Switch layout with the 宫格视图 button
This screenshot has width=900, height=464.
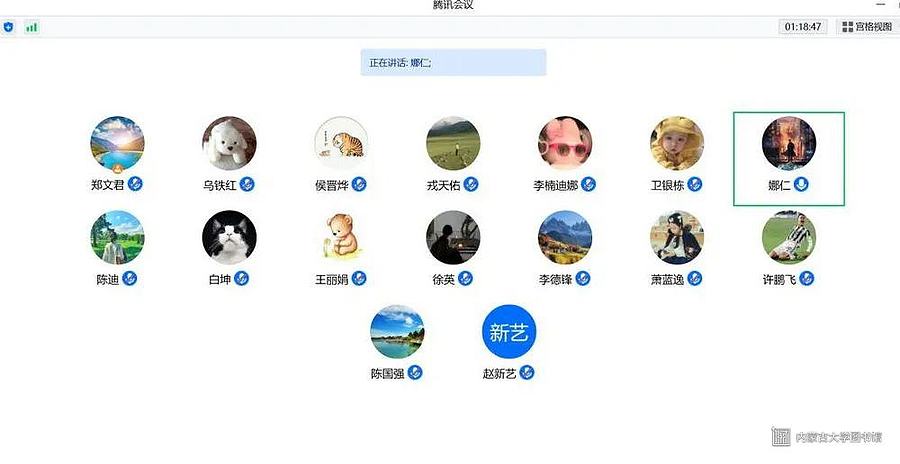coord(867,26)
